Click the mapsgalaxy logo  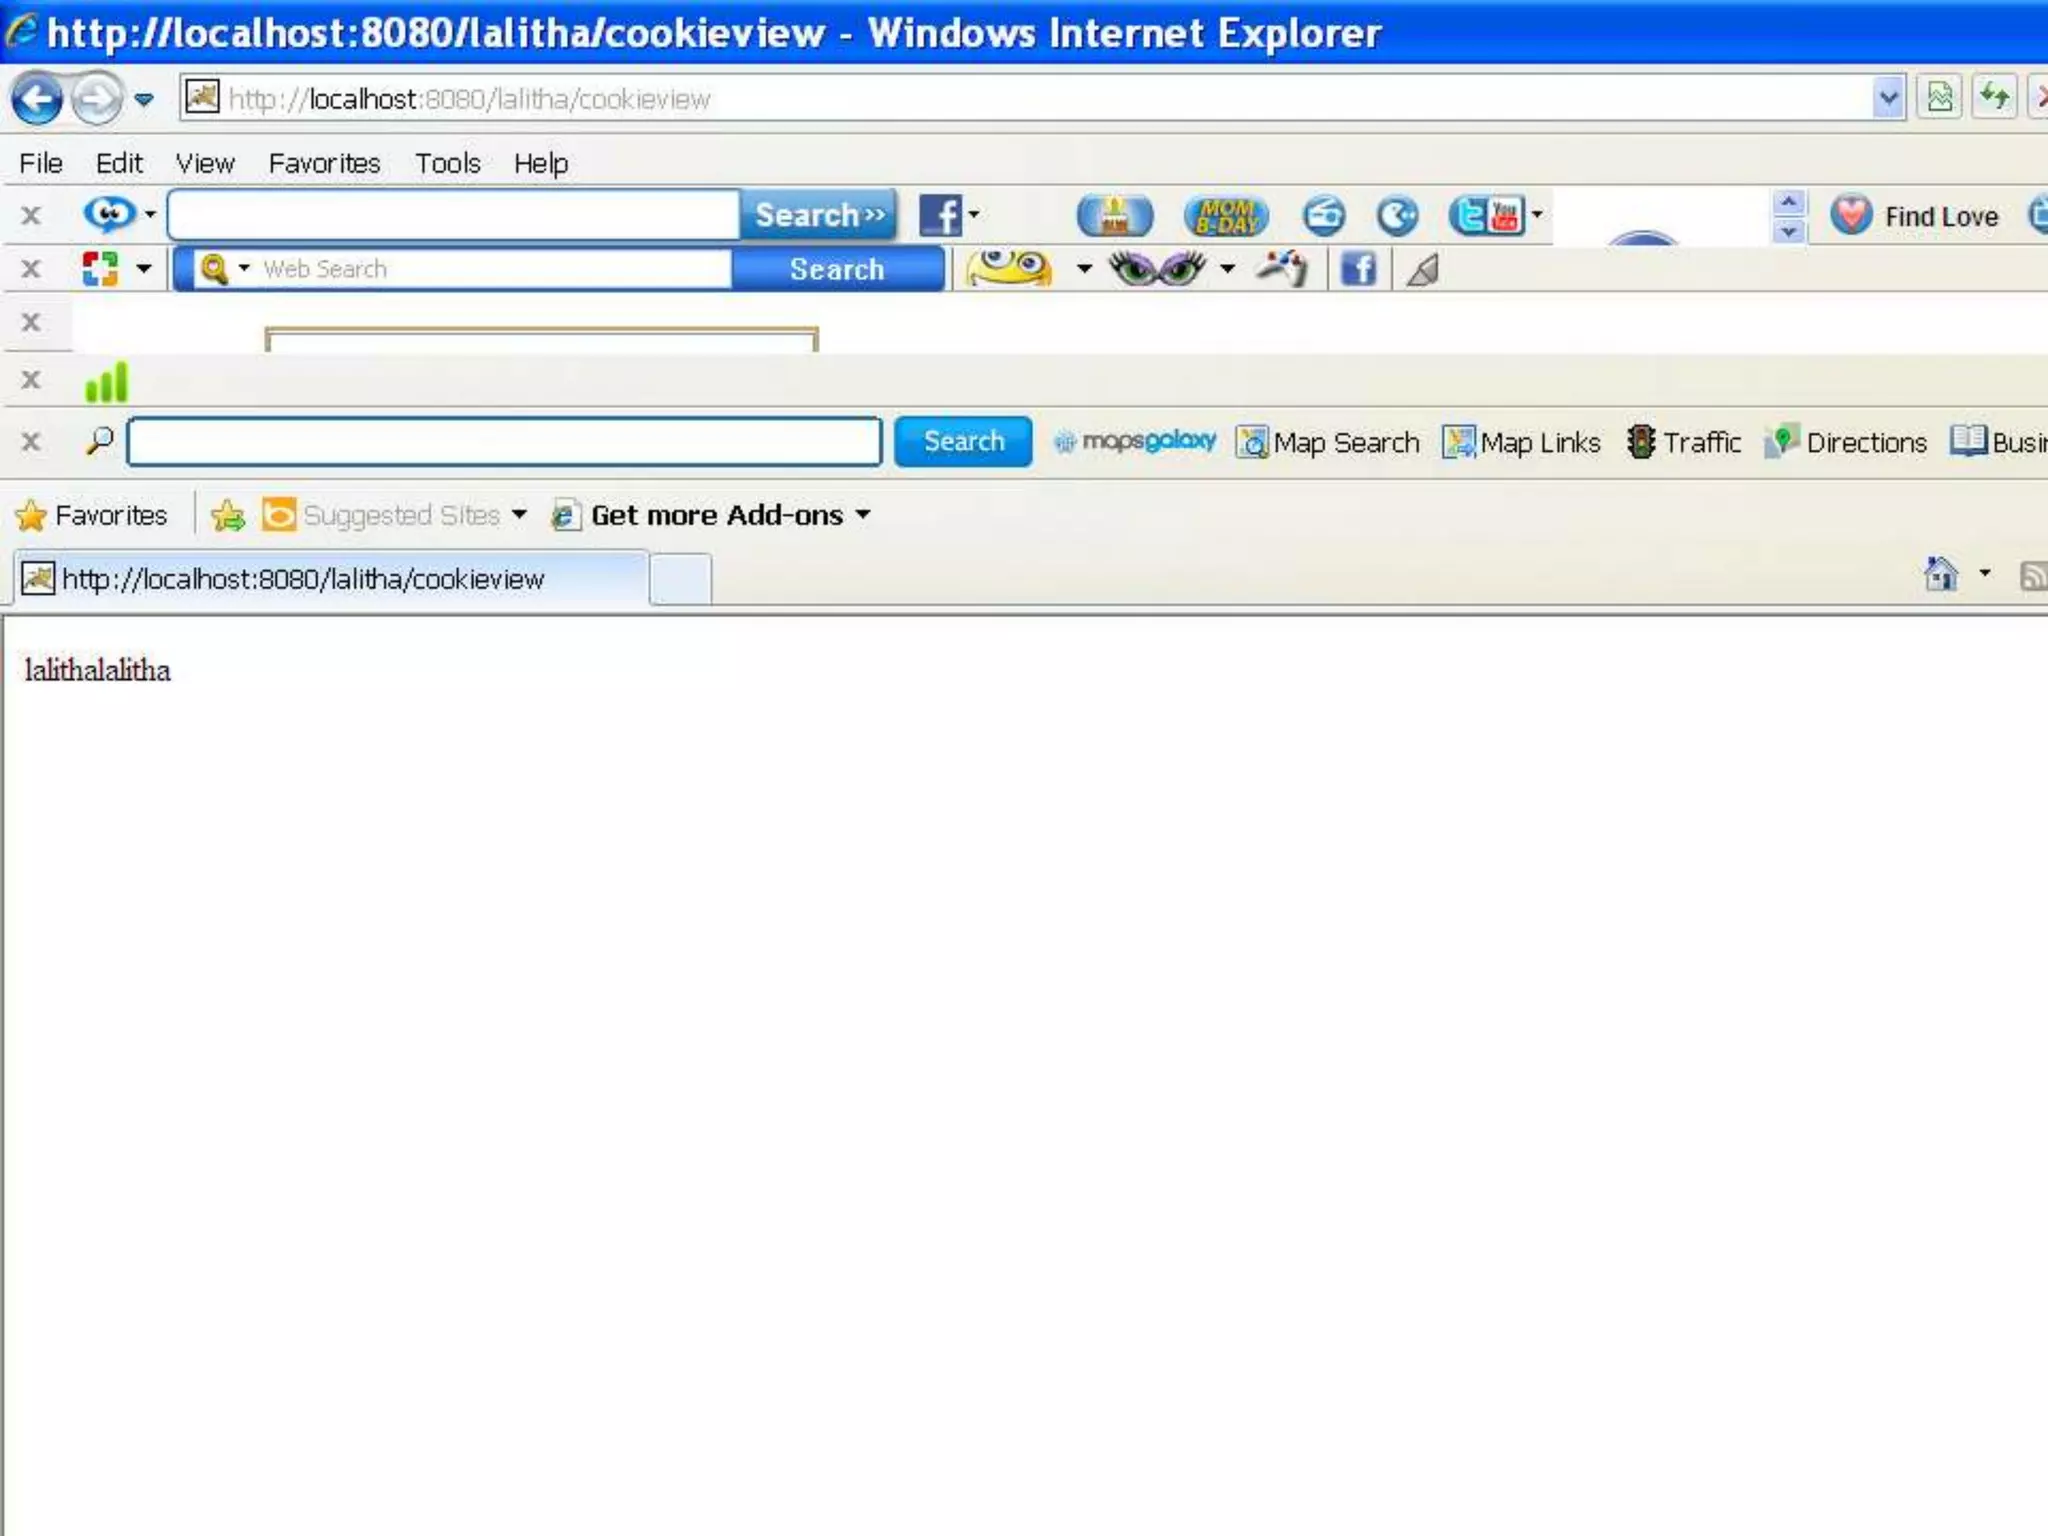(1135, 441)
